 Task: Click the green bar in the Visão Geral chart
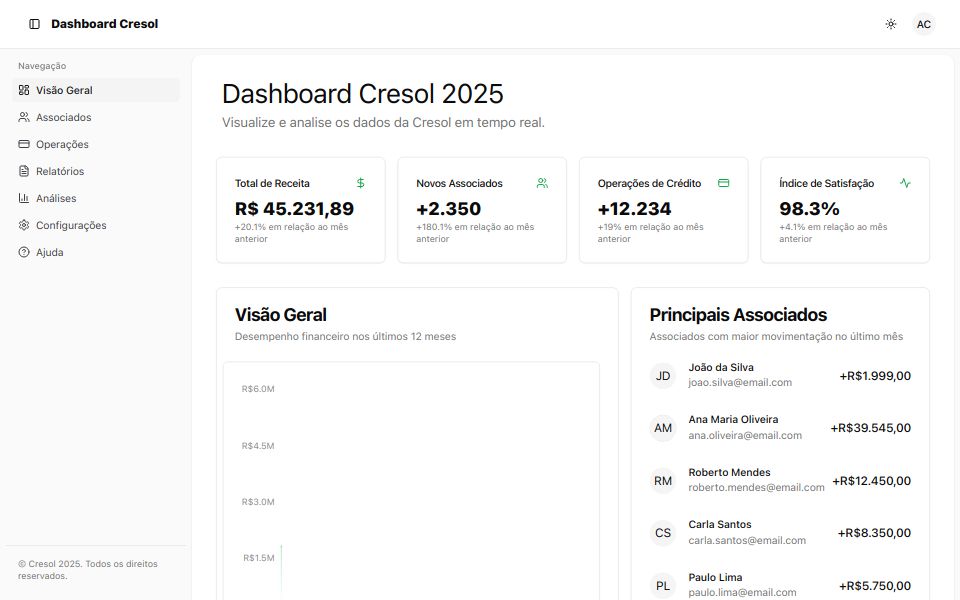[x=281, y=568]
